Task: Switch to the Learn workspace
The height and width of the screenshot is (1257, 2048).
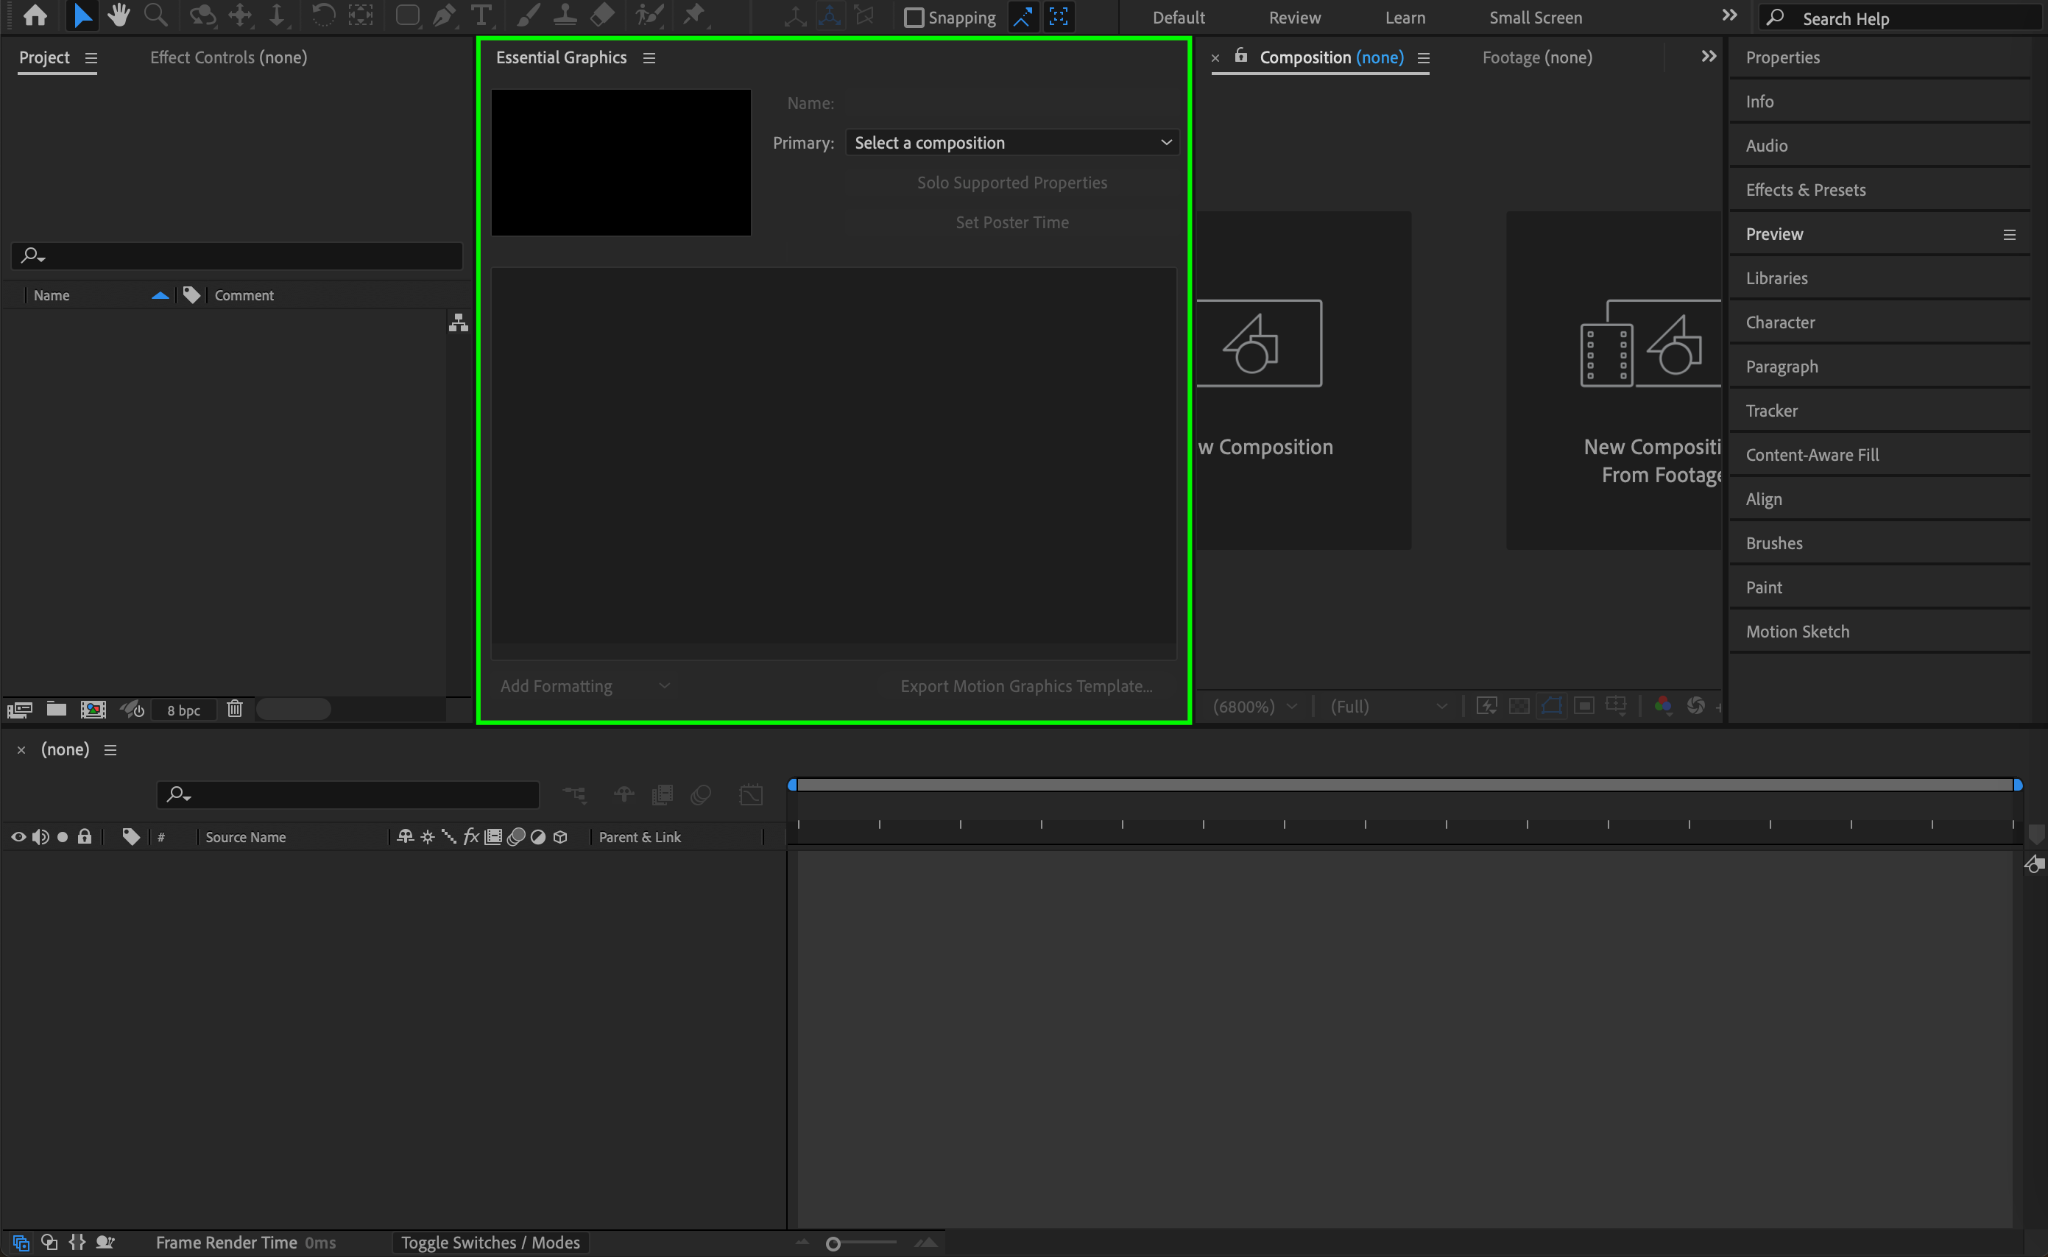Action: coord(1405,18)
